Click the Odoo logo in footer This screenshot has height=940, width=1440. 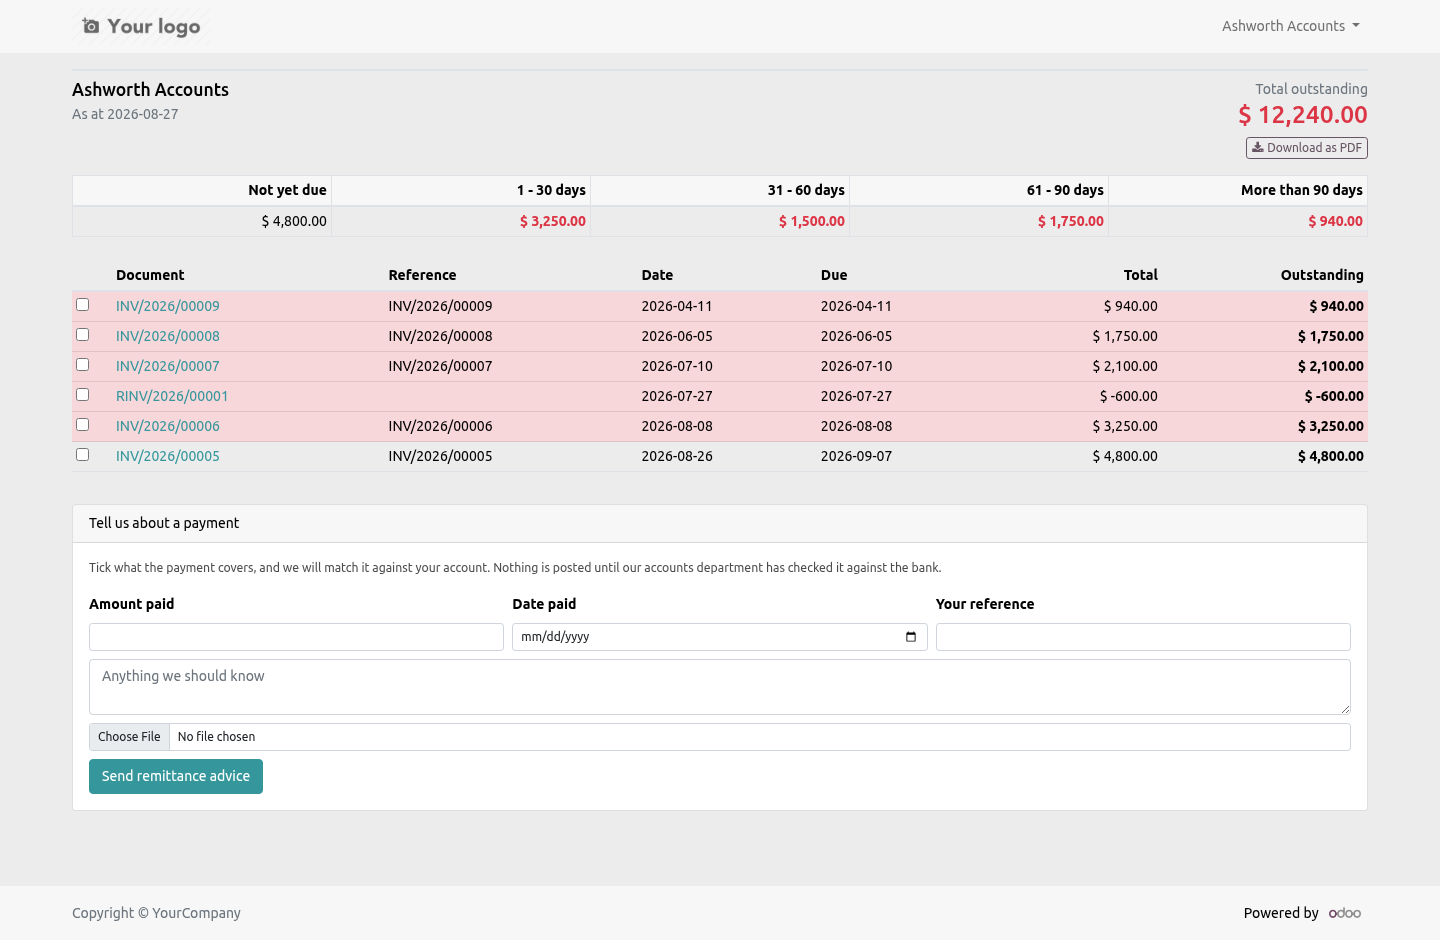[x=1345, y=913]
